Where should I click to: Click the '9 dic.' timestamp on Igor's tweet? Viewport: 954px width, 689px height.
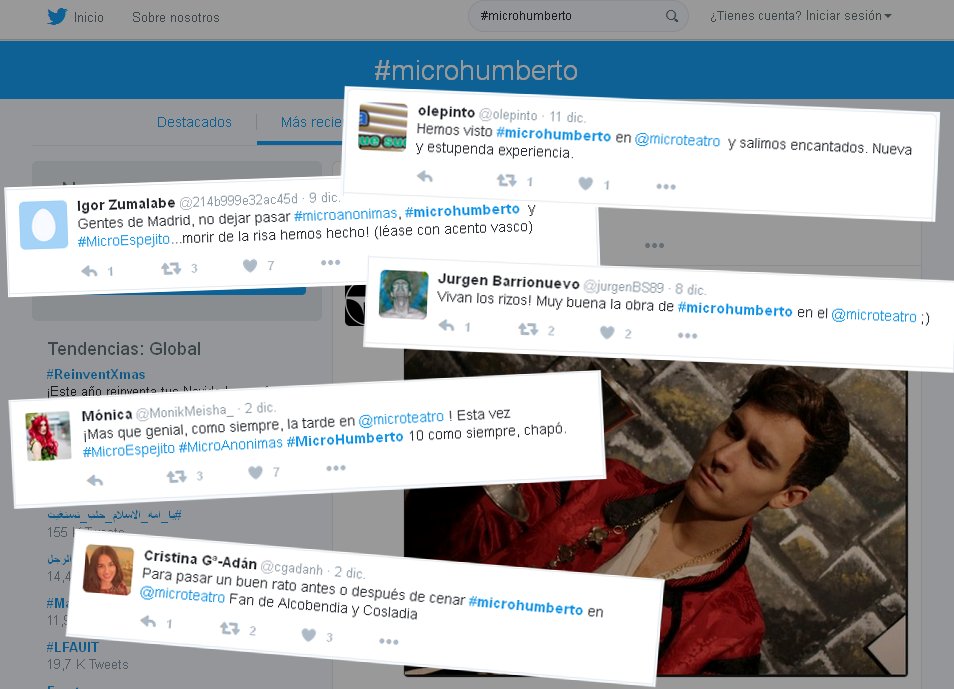(324, 198)
